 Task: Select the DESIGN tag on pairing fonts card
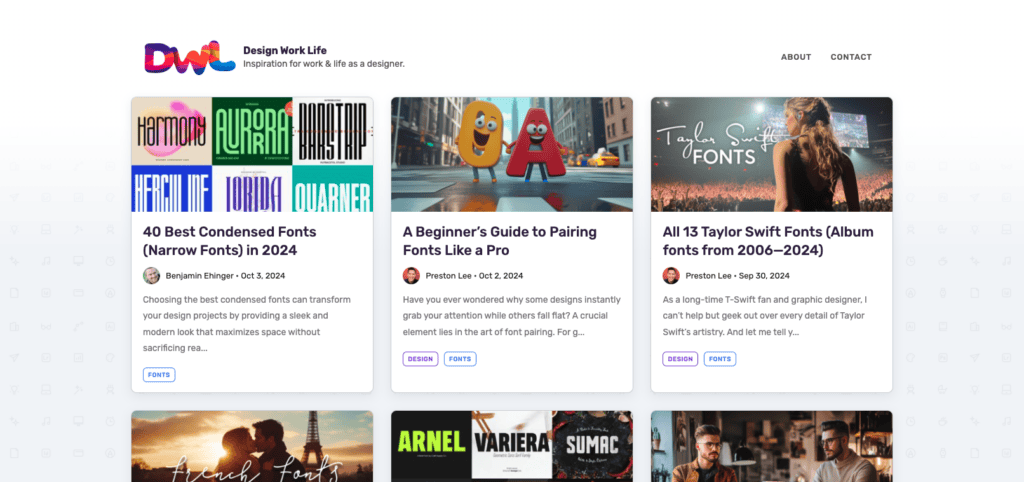pos(421,359)
